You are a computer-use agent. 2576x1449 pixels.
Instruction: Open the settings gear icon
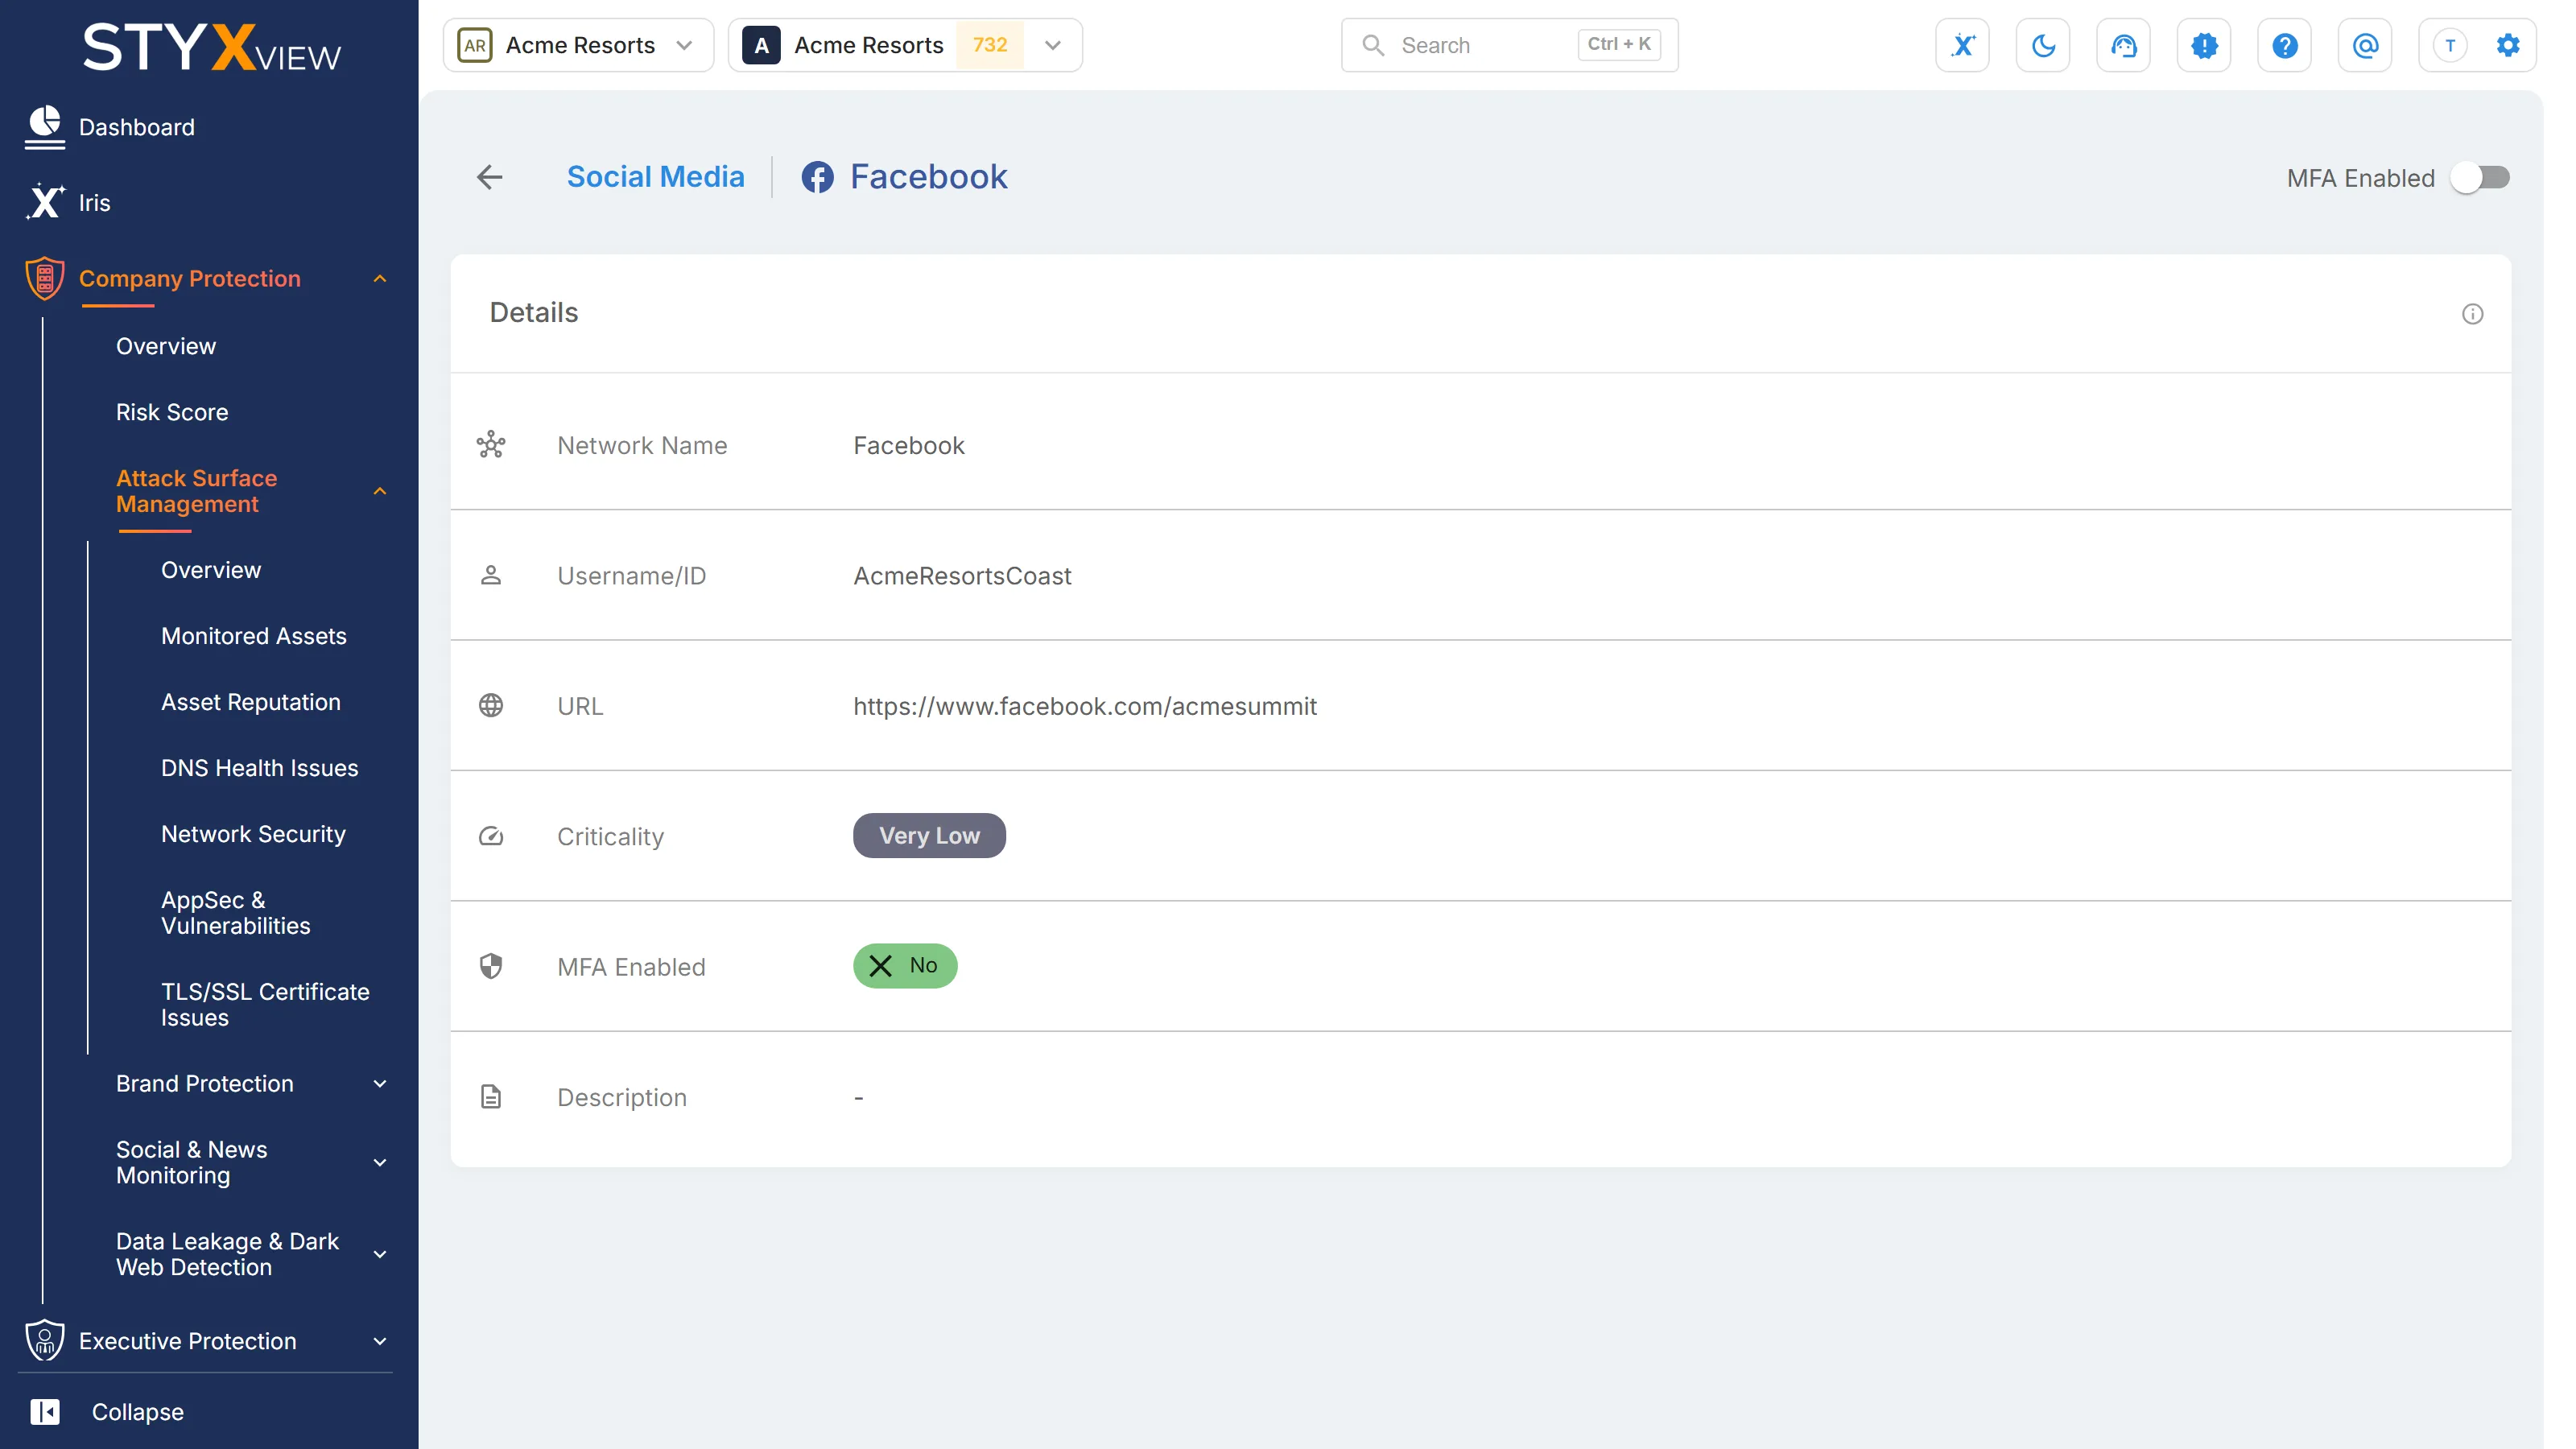pyautogui.click(x=2508, y=45)
